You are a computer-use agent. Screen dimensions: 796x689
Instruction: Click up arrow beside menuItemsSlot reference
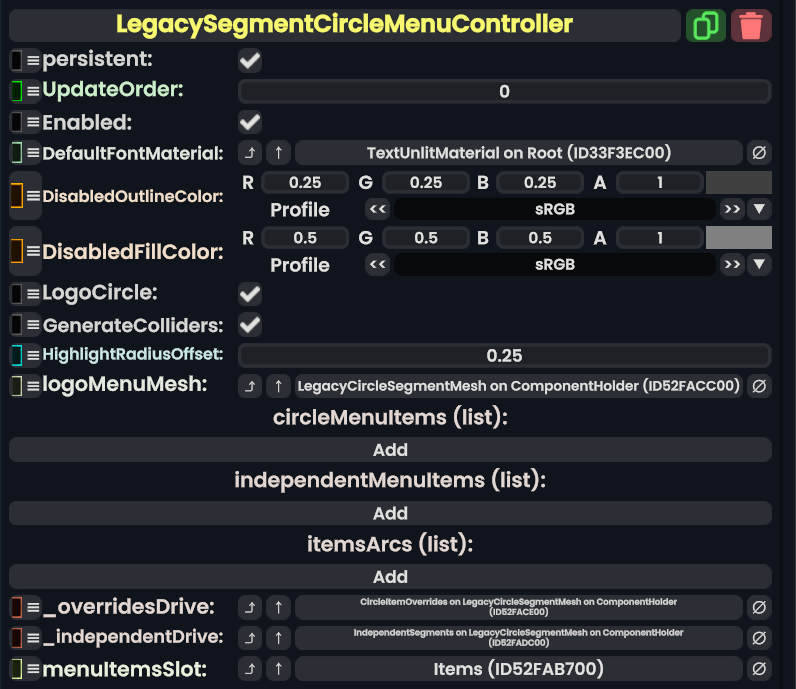click(279, 669)
